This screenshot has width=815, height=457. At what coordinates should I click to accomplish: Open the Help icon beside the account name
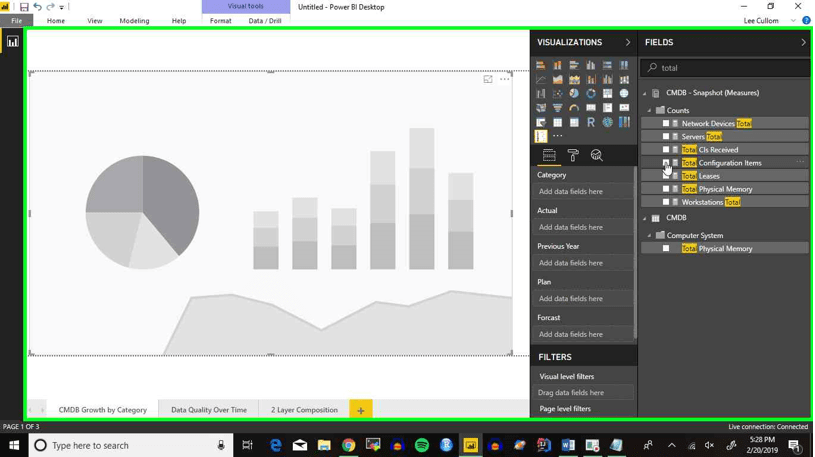point(806,20)
